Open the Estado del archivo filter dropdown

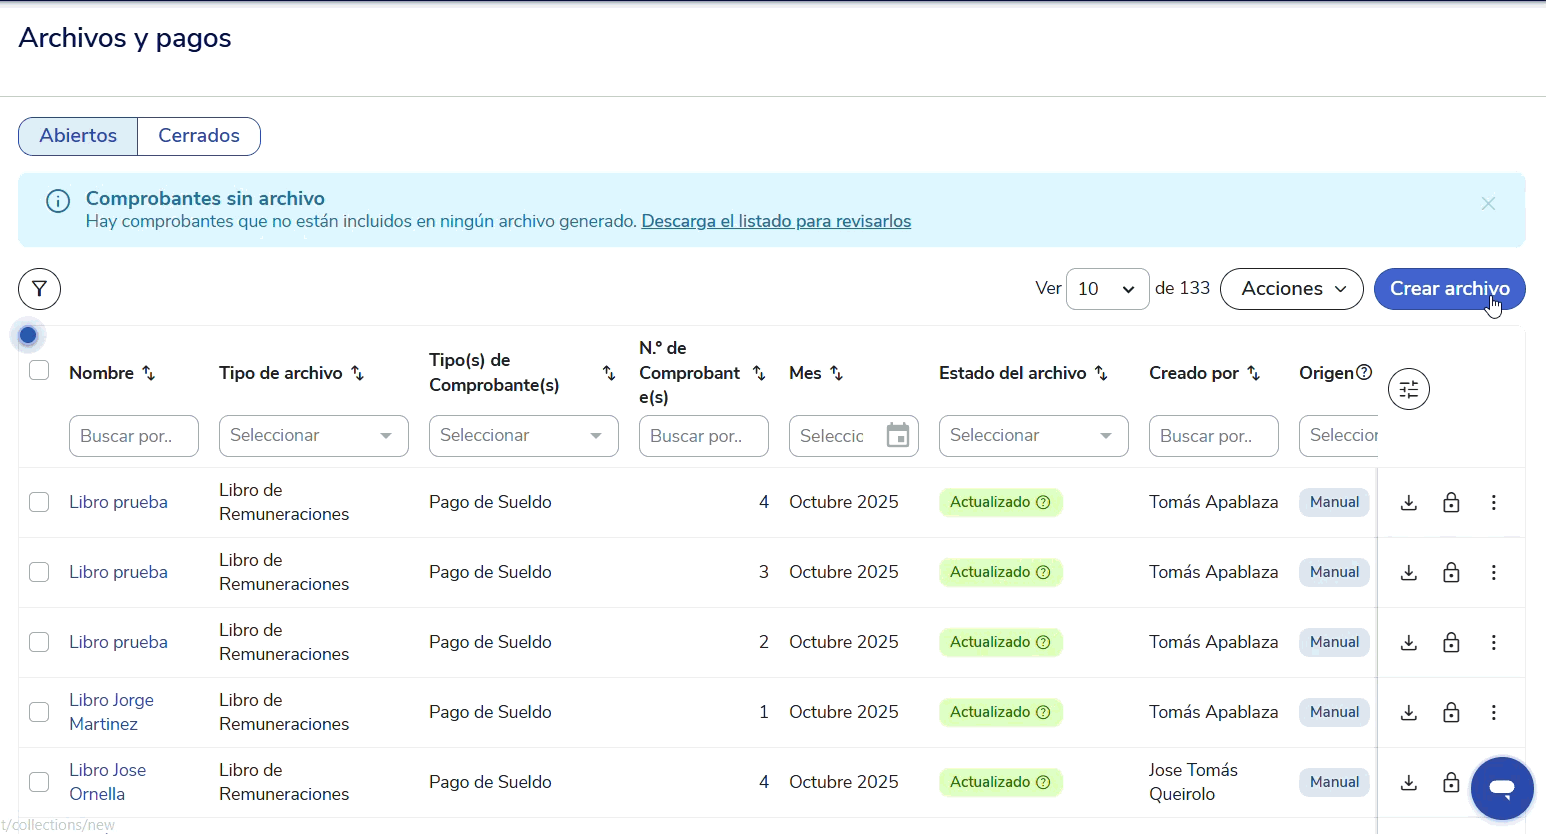(1034, 436)
